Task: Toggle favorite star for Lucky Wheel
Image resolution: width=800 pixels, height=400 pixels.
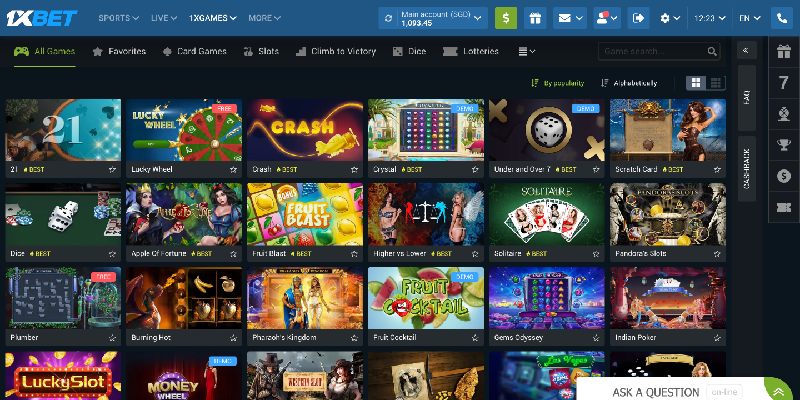Action: pos(233,169)
